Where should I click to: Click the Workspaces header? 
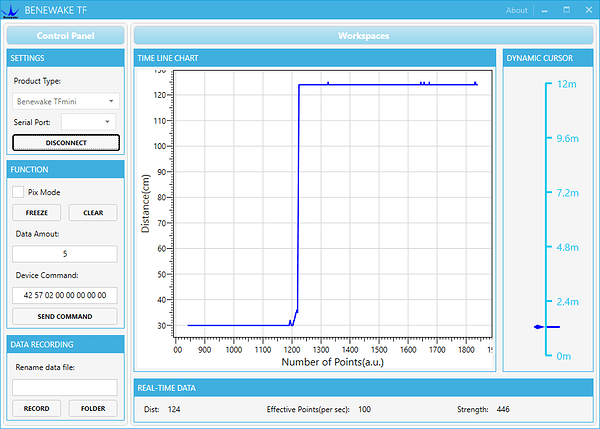[363, 36]
